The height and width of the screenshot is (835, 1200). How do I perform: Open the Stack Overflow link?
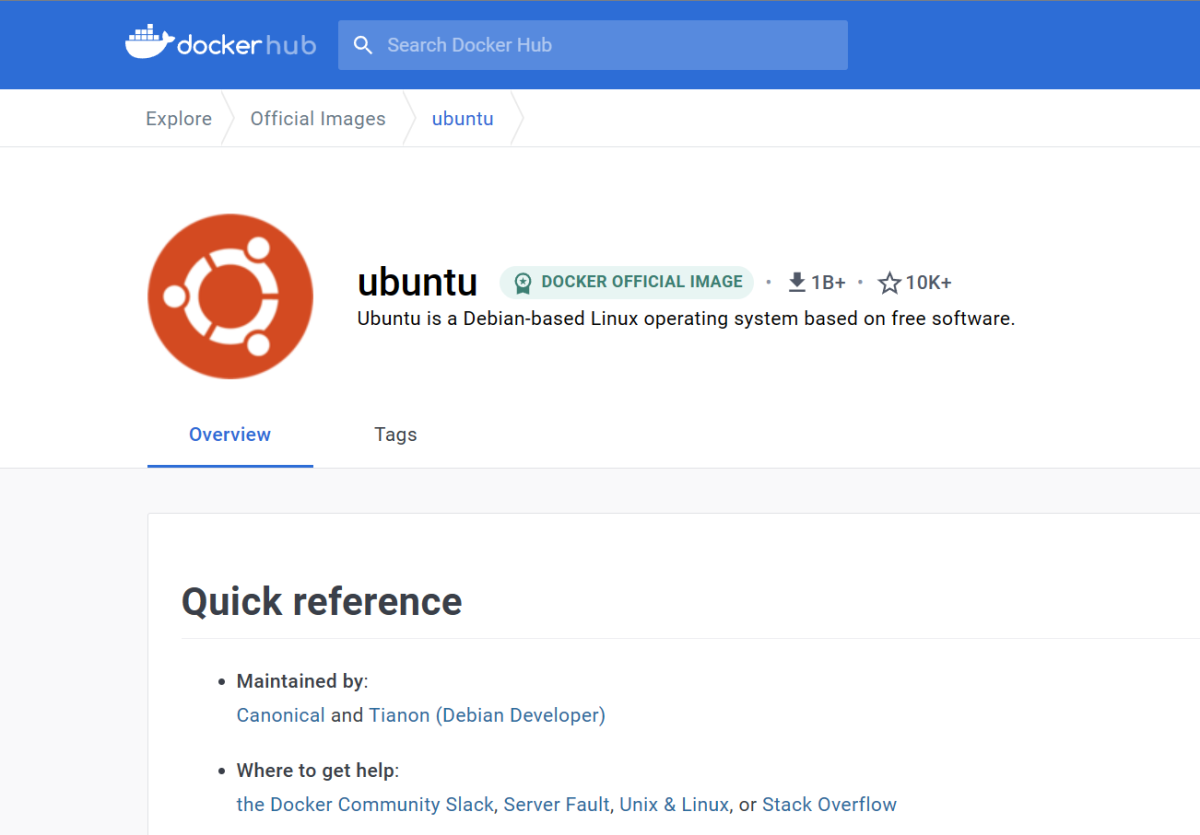tap(830, 804)
